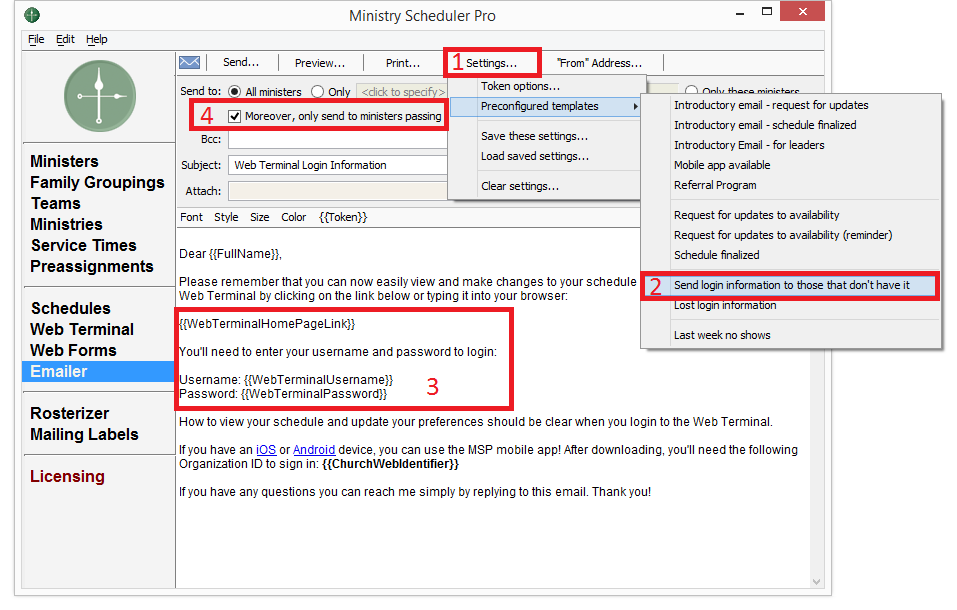Open the File menu
Screen dimensions: 957x610
click(x=36, y=40)
